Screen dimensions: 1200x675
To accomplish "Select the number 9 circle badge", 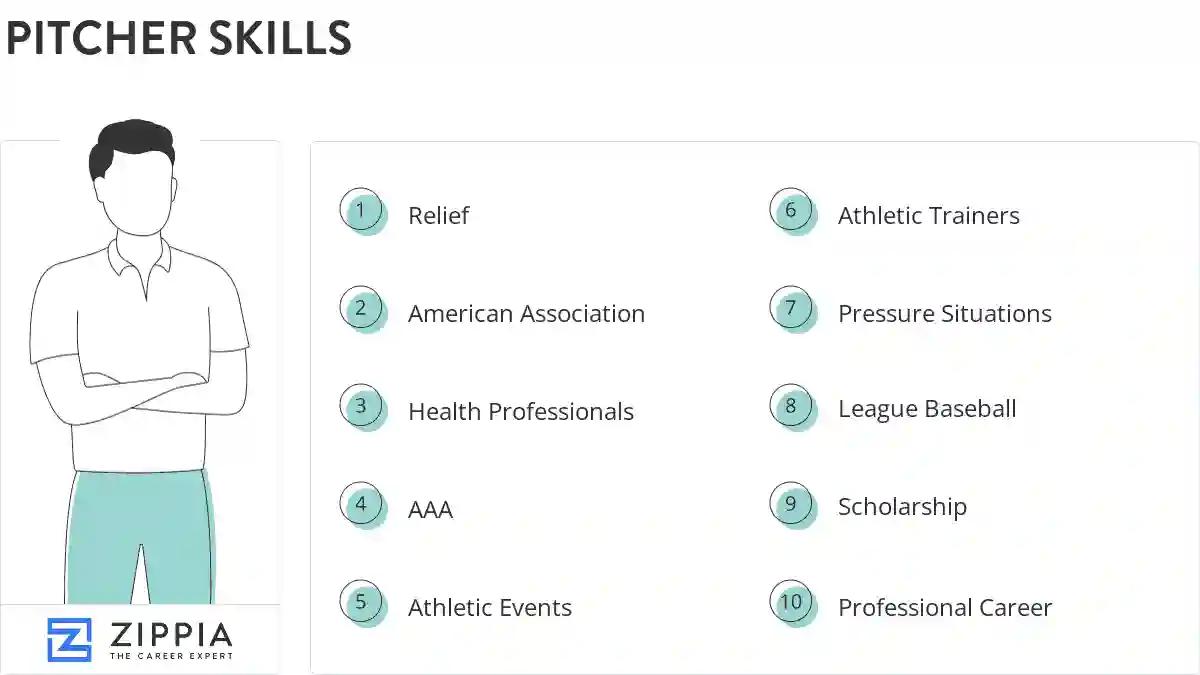I will tap(791, 504).
